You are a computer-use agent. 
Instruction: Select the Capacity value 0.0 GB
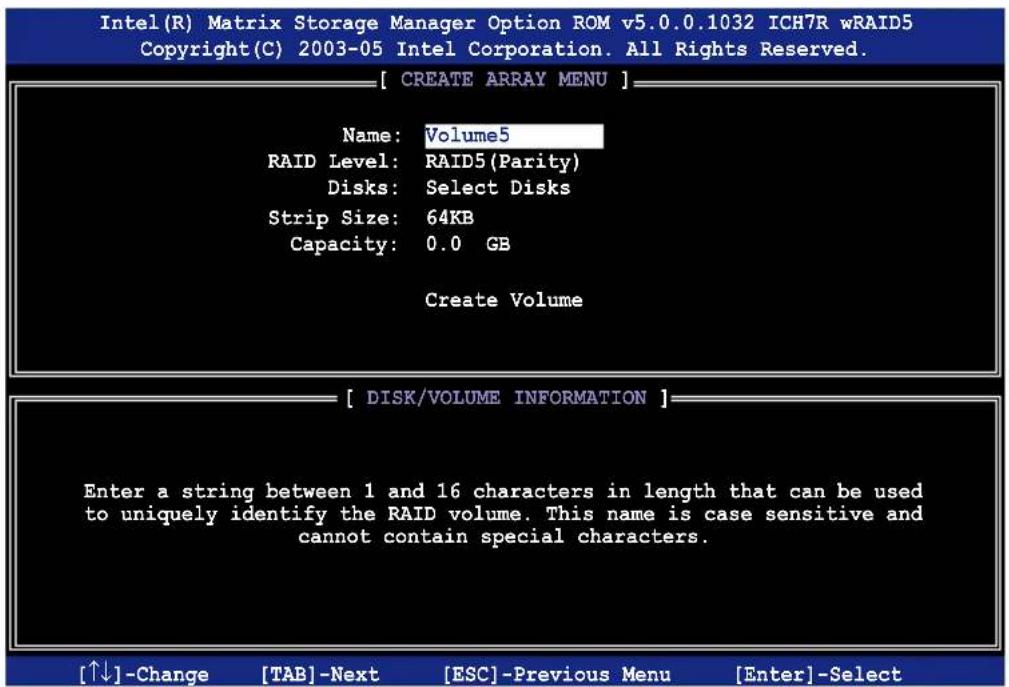click(x=468, y=244)
